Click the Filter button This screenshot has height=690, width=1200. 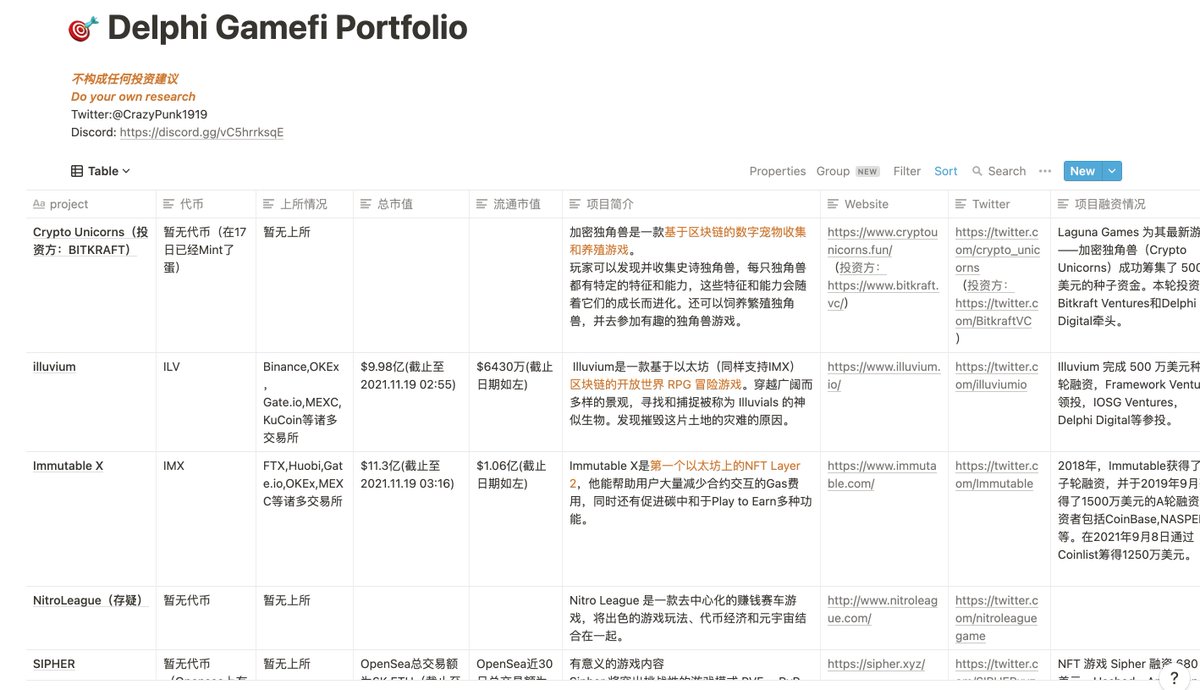point(907,171)
